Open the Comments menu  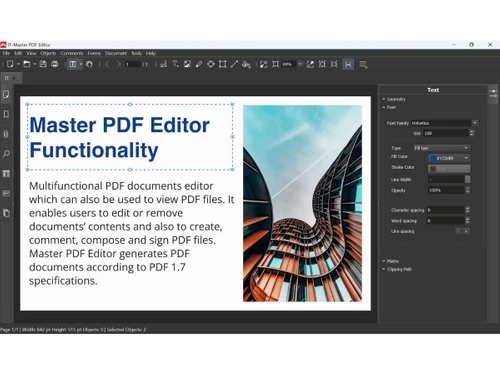pyautogui.click(x=72, y=53)
